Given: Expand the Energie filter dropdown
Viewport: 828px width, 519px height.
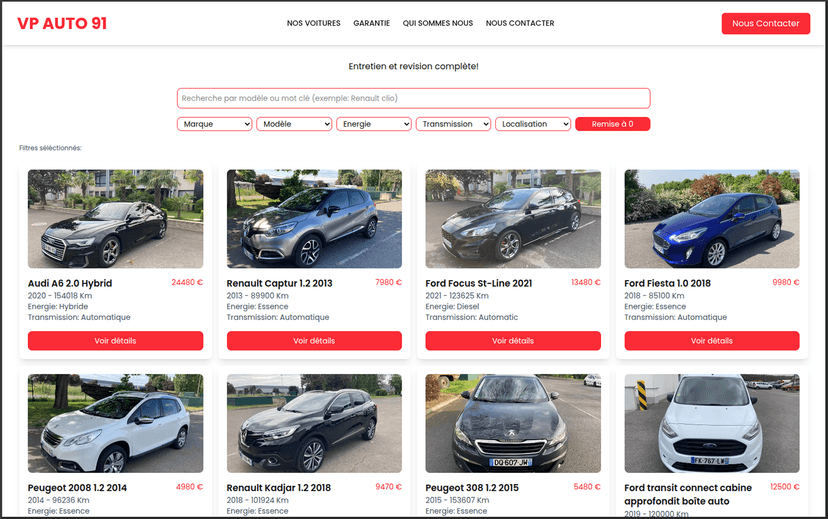Looking at the screenshot, I should coord(374,124).
